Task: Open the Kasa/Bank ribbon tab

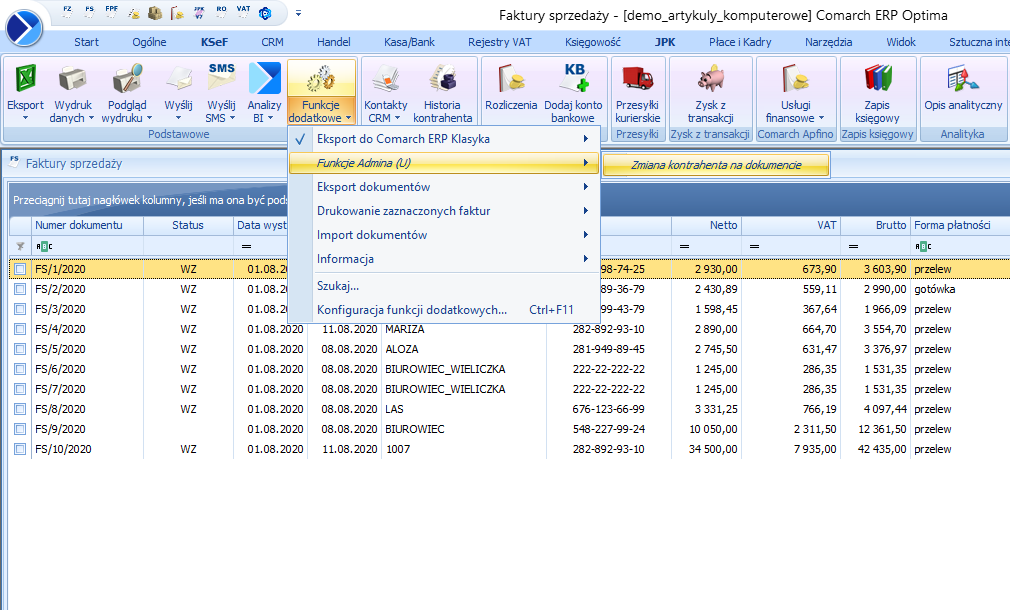Action: (409, 42)
